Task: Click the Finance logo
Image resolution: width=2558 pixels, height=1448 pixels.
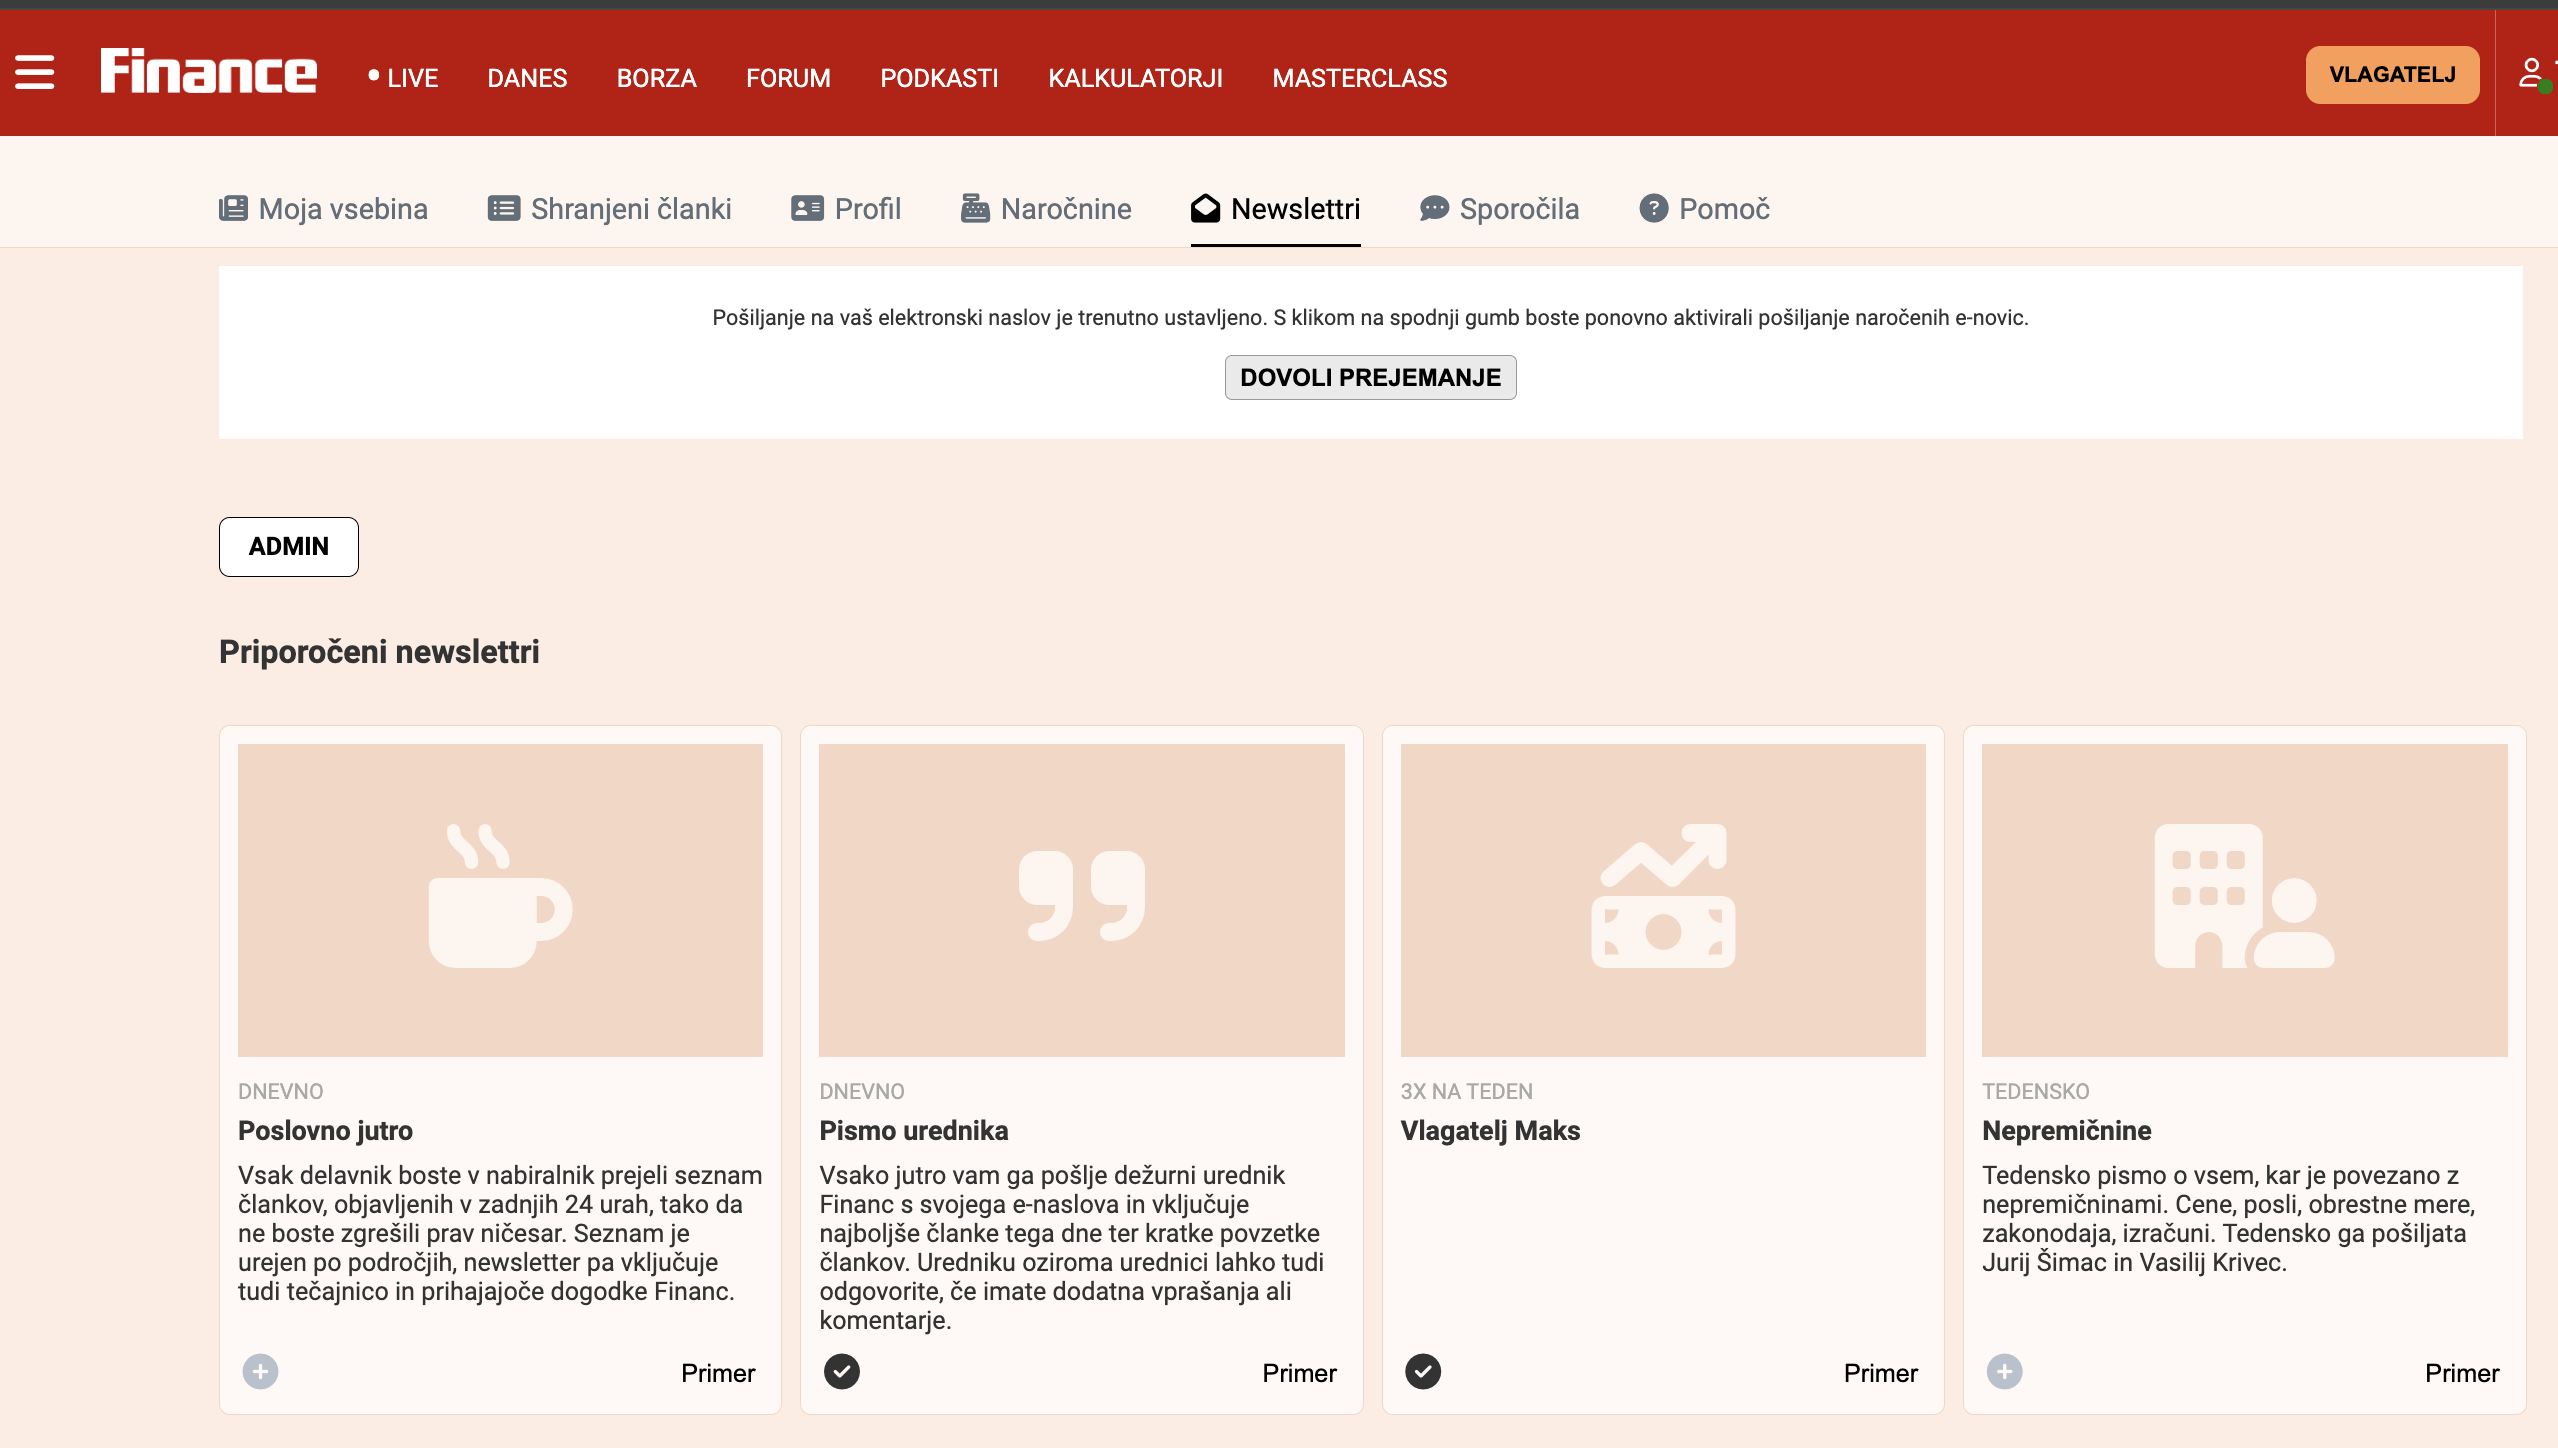Action: click(208, 71)
